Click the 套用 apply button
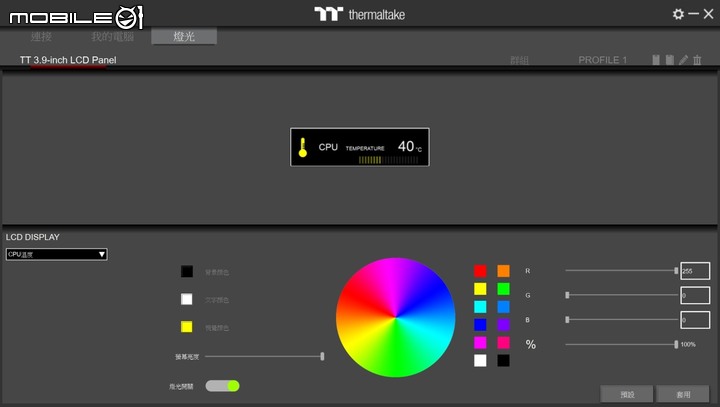720x407 pixels. [683, 394]
